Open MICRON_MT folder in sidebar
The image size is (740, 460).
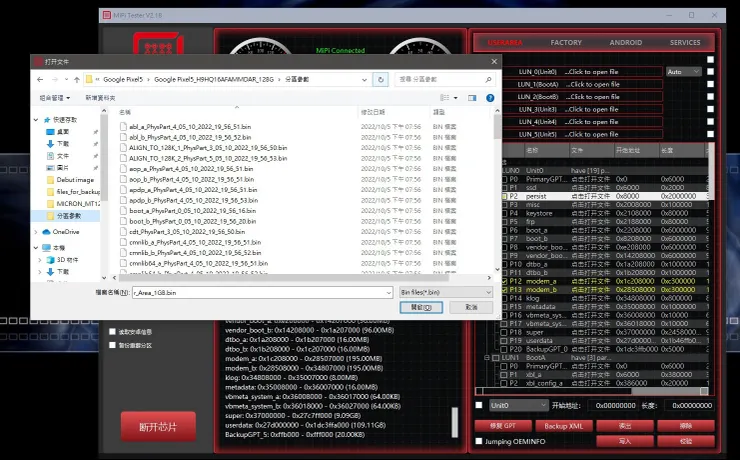[73, 204]
